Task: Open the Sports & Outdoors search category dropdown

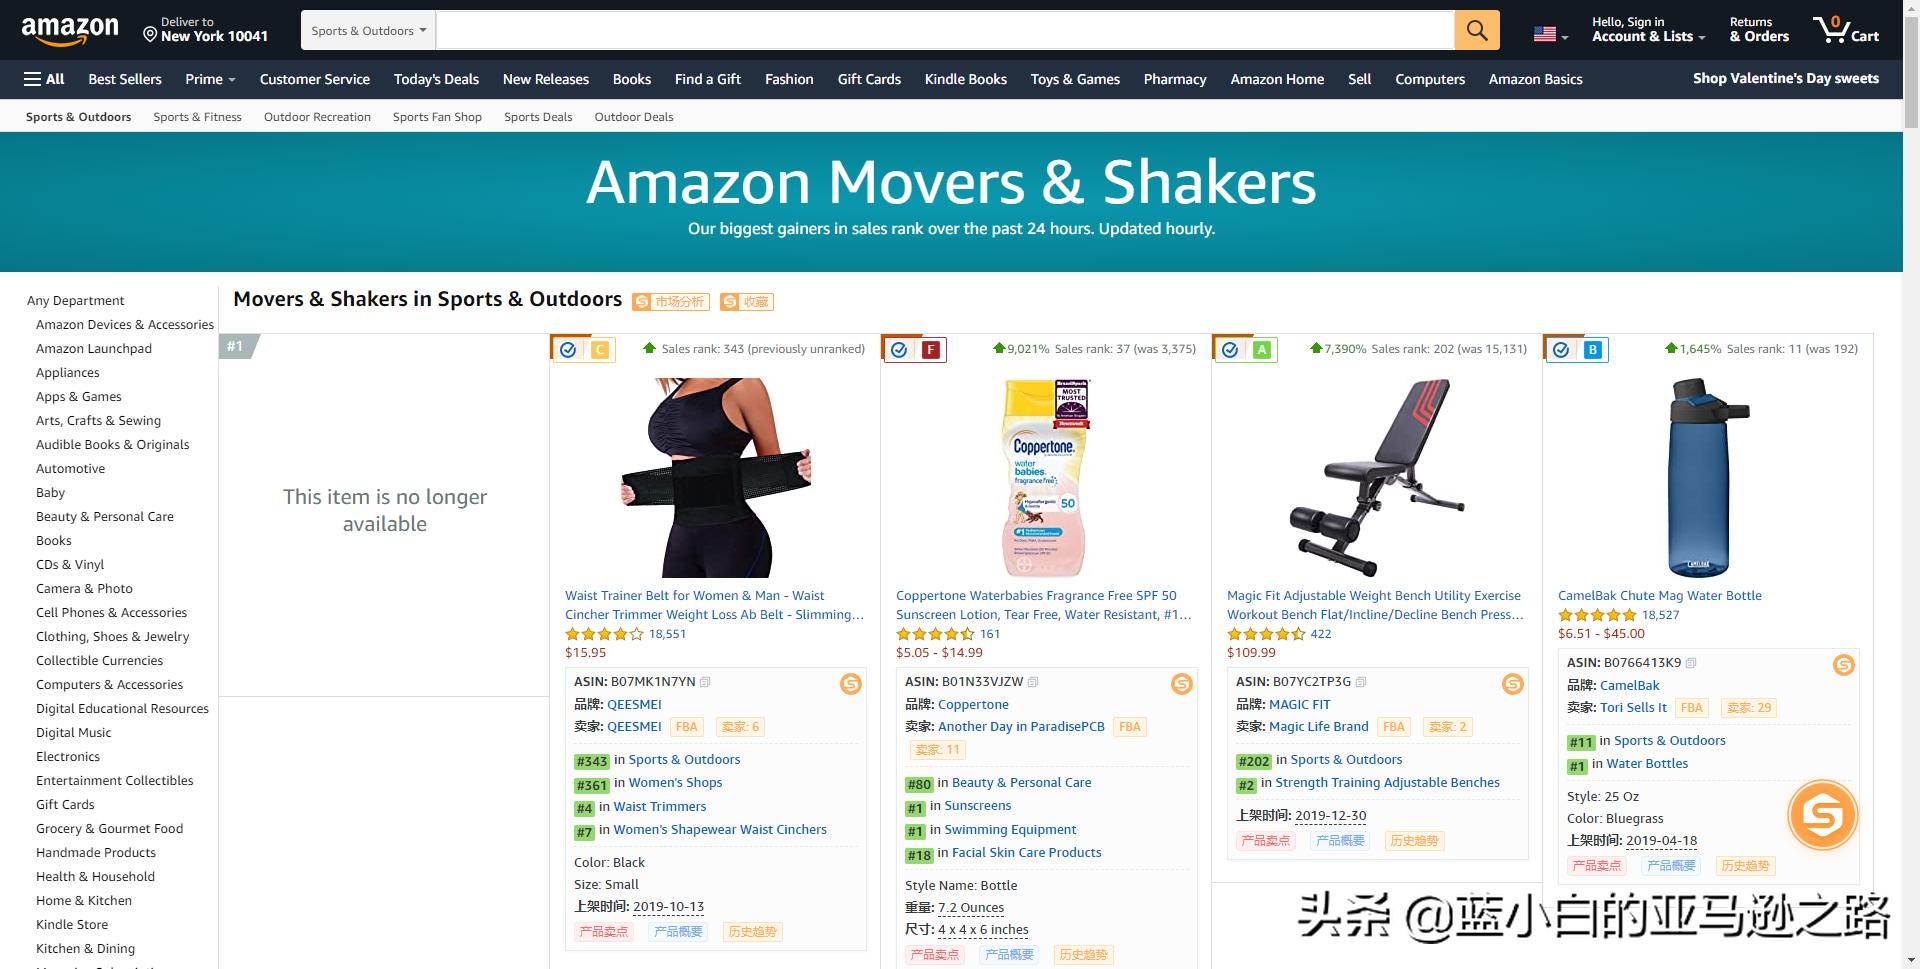Action: (368, 30)
